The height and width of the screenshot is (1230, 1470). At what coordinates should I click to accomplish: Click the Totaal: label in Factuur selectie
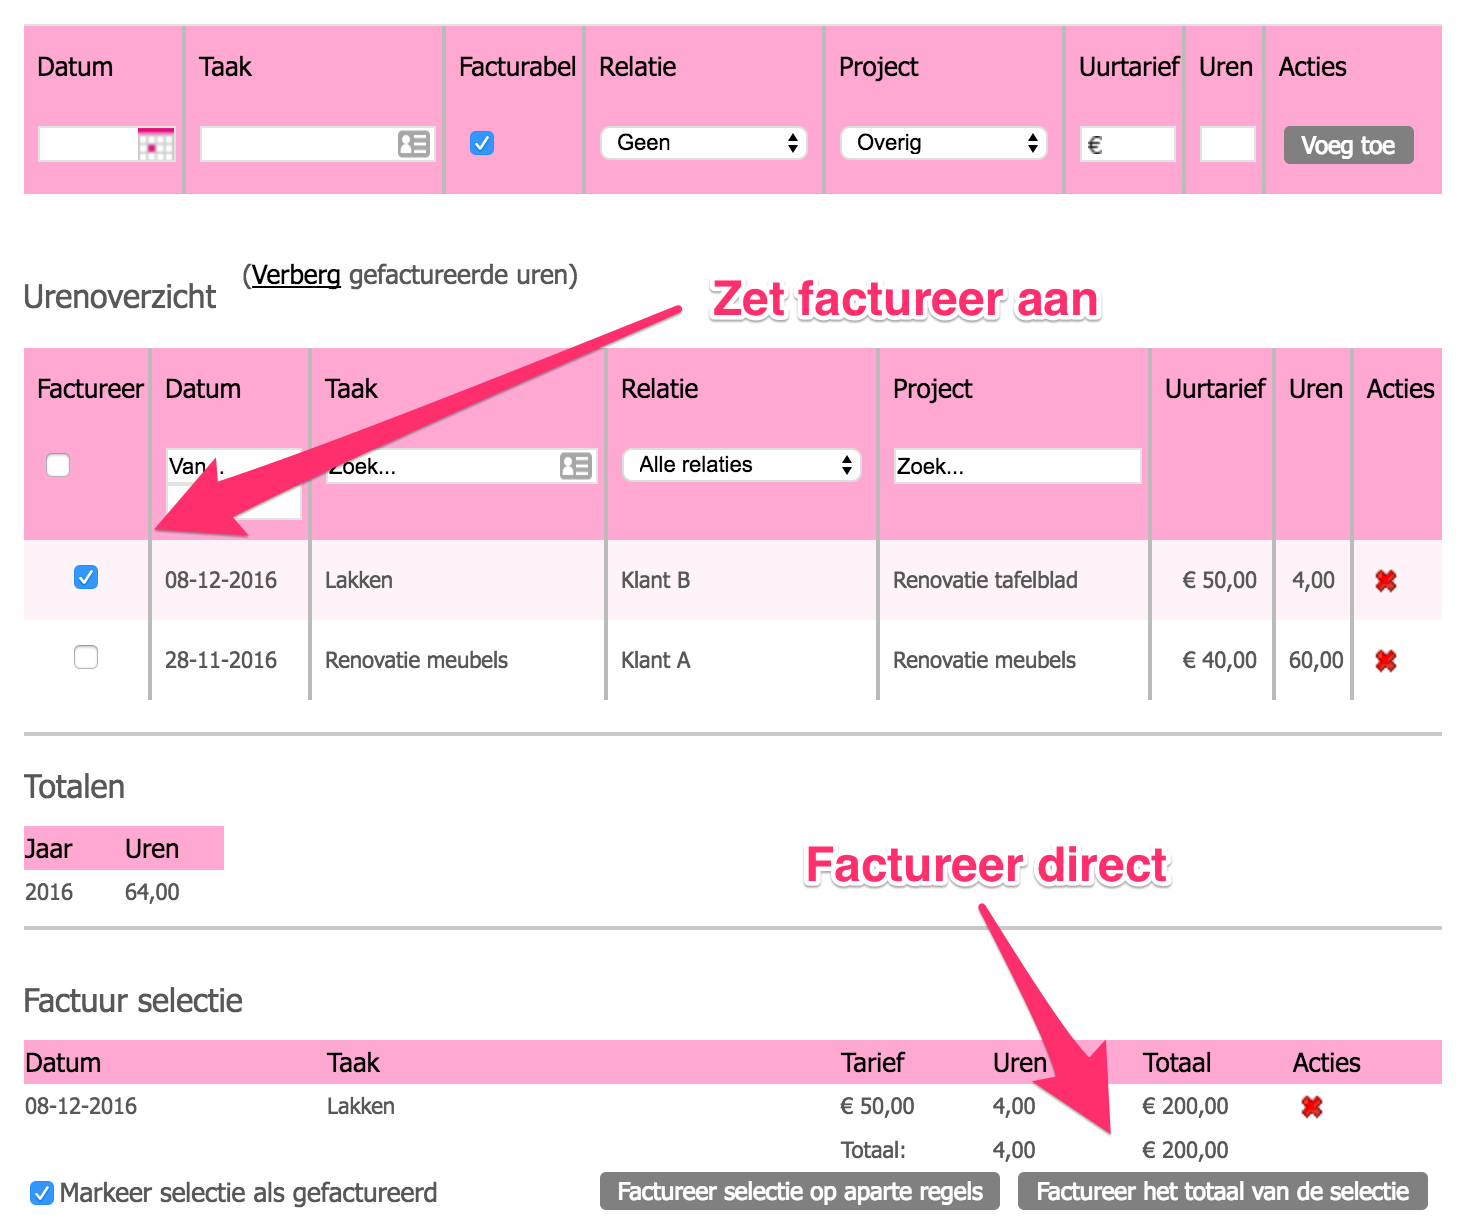point(873,1150)
